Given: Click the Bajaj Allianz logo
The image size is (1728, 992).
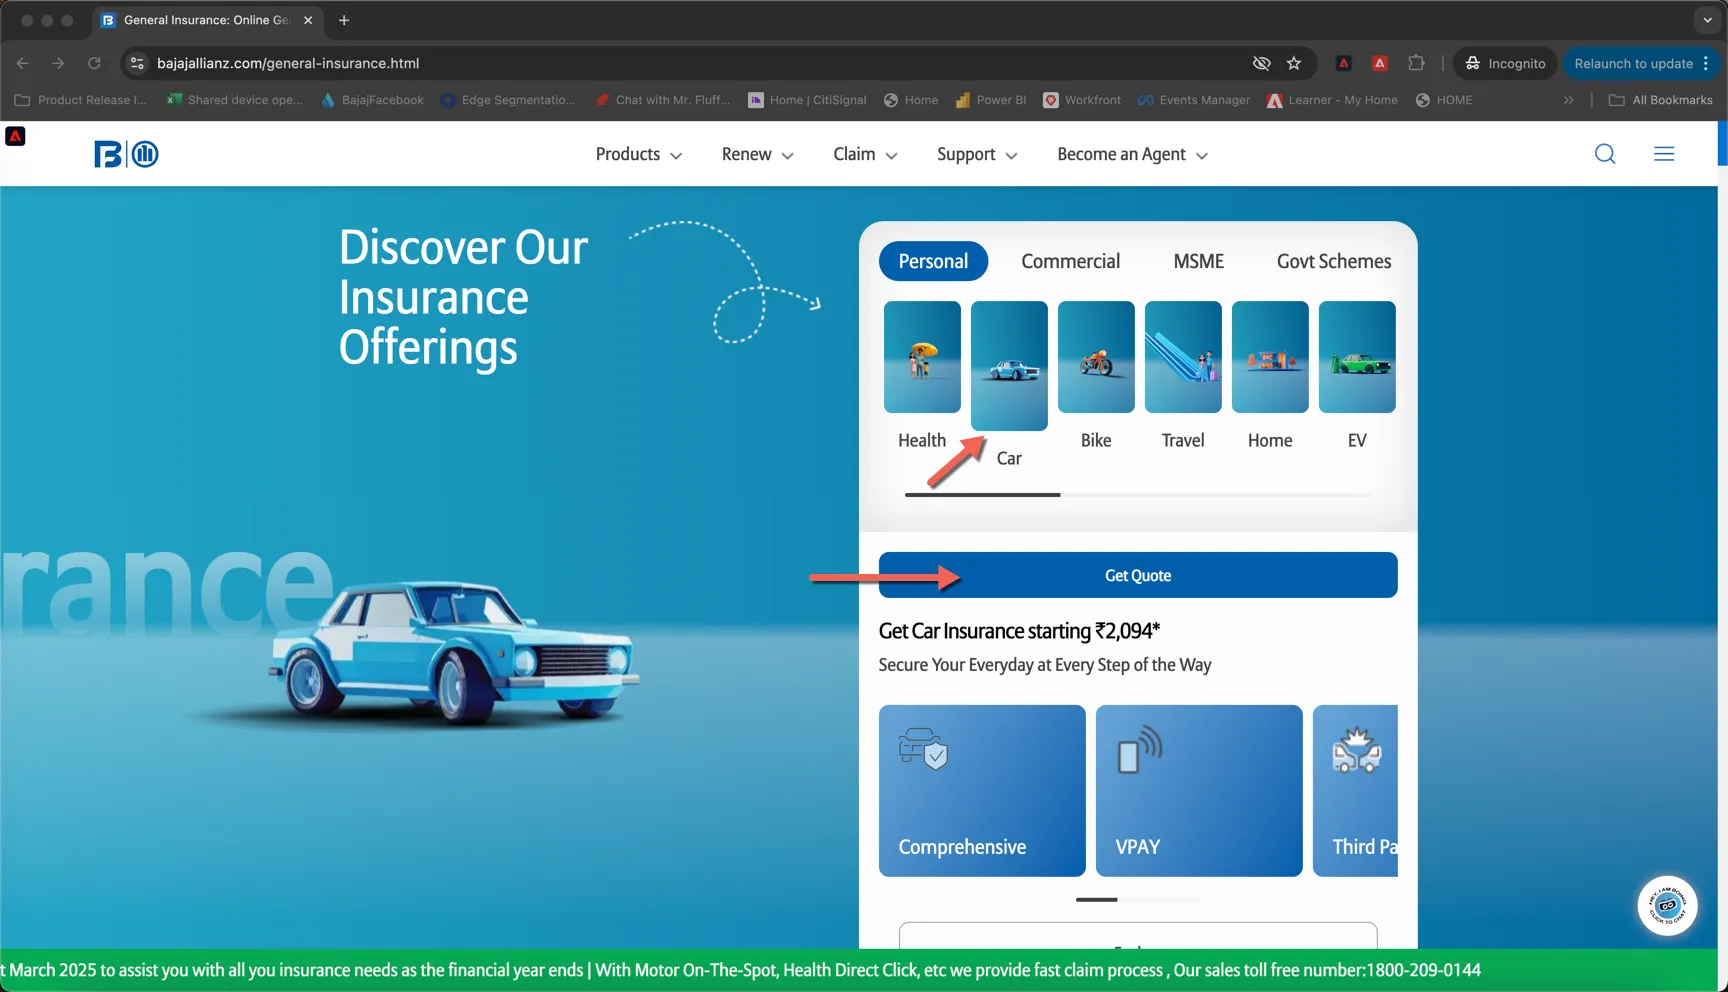Looking at the screenshot, I should coord(126,154).
